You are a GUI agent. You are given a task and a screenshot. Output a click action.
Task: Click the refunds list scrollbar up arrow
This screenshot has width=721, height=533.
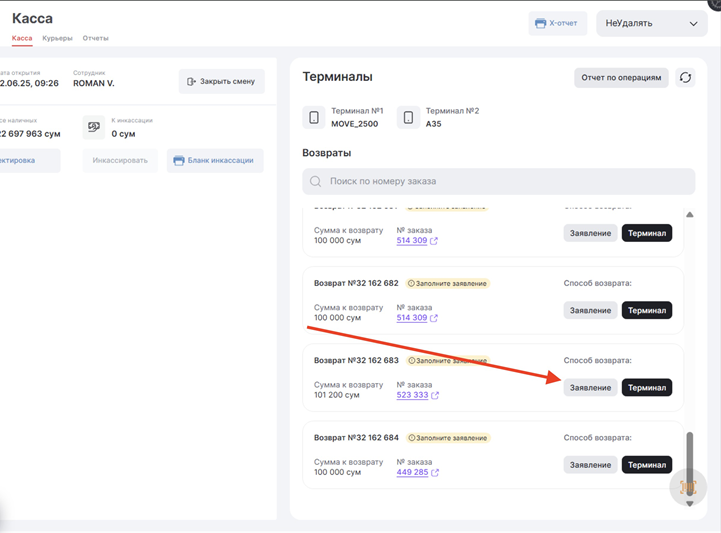pyautogui.click(x=689, y=214)
